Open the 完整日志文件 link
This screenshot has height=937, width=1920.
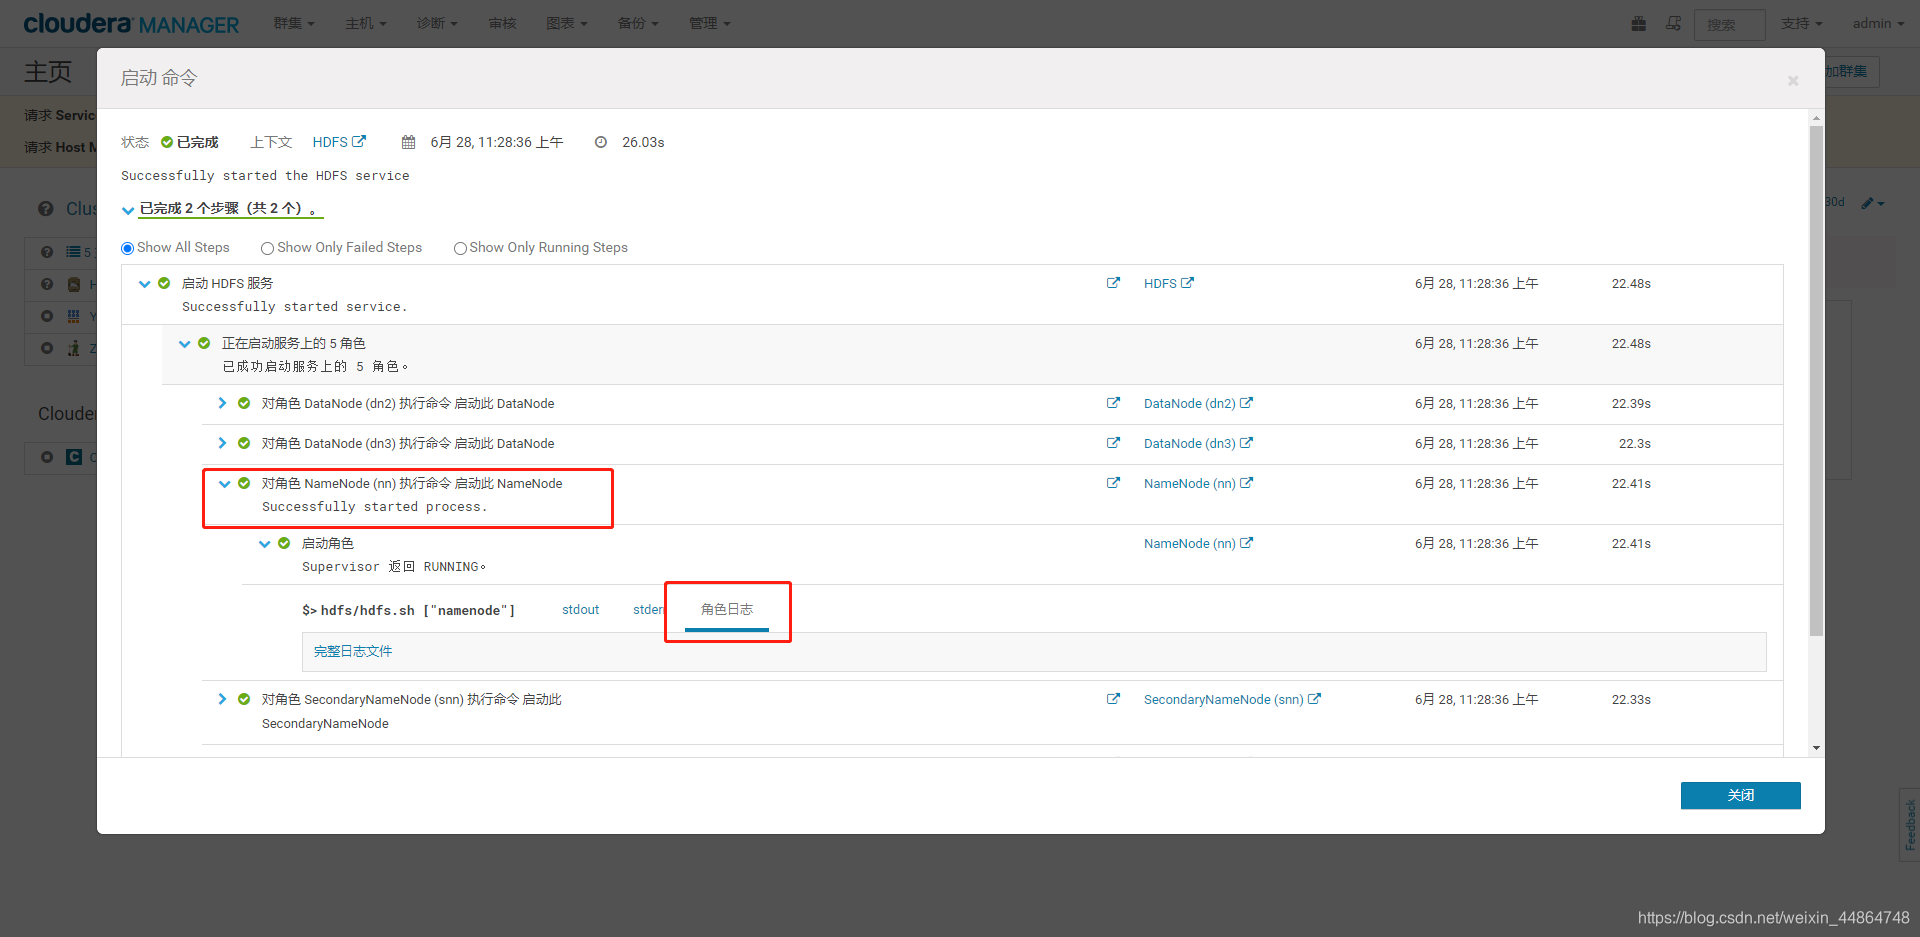point(353,651)
